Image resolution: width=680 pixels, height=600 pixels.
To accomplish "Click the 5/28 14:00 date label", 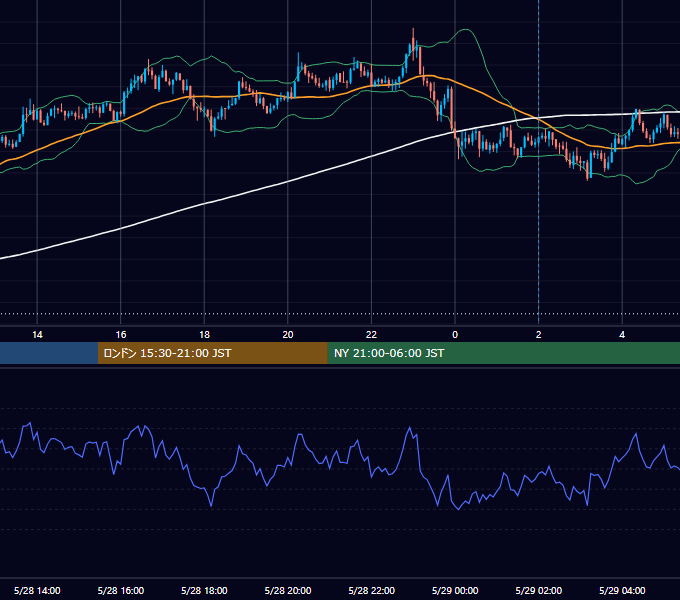I will (x=37, y=590).
